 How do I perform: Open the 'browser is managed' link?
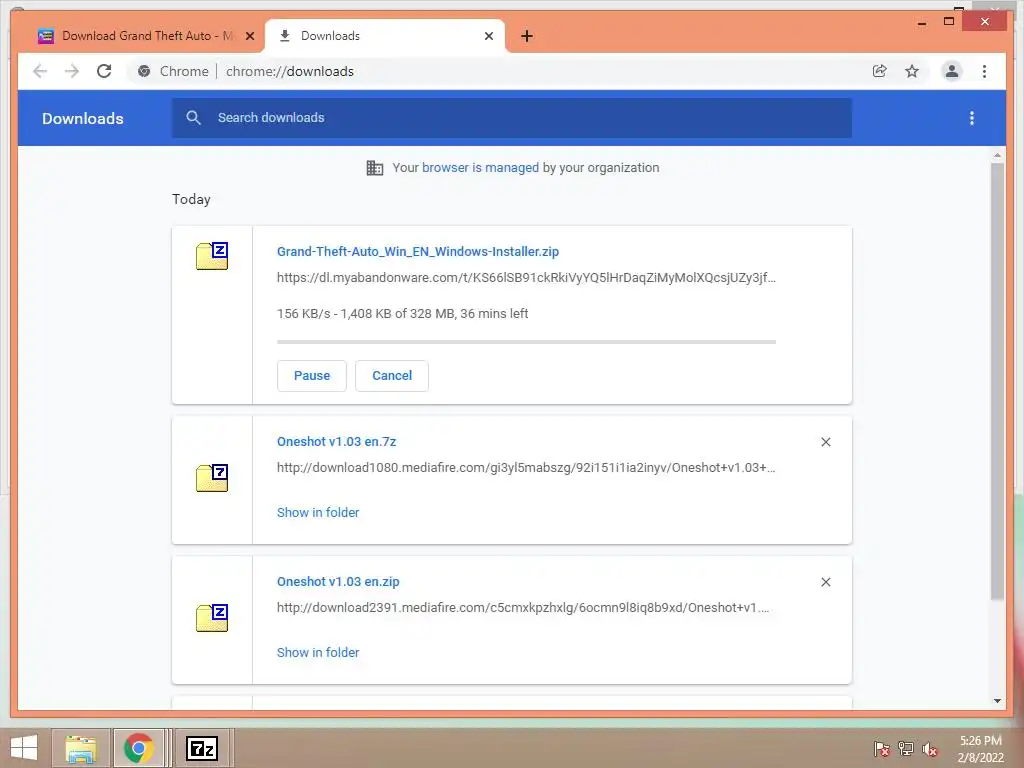point(480,168)
